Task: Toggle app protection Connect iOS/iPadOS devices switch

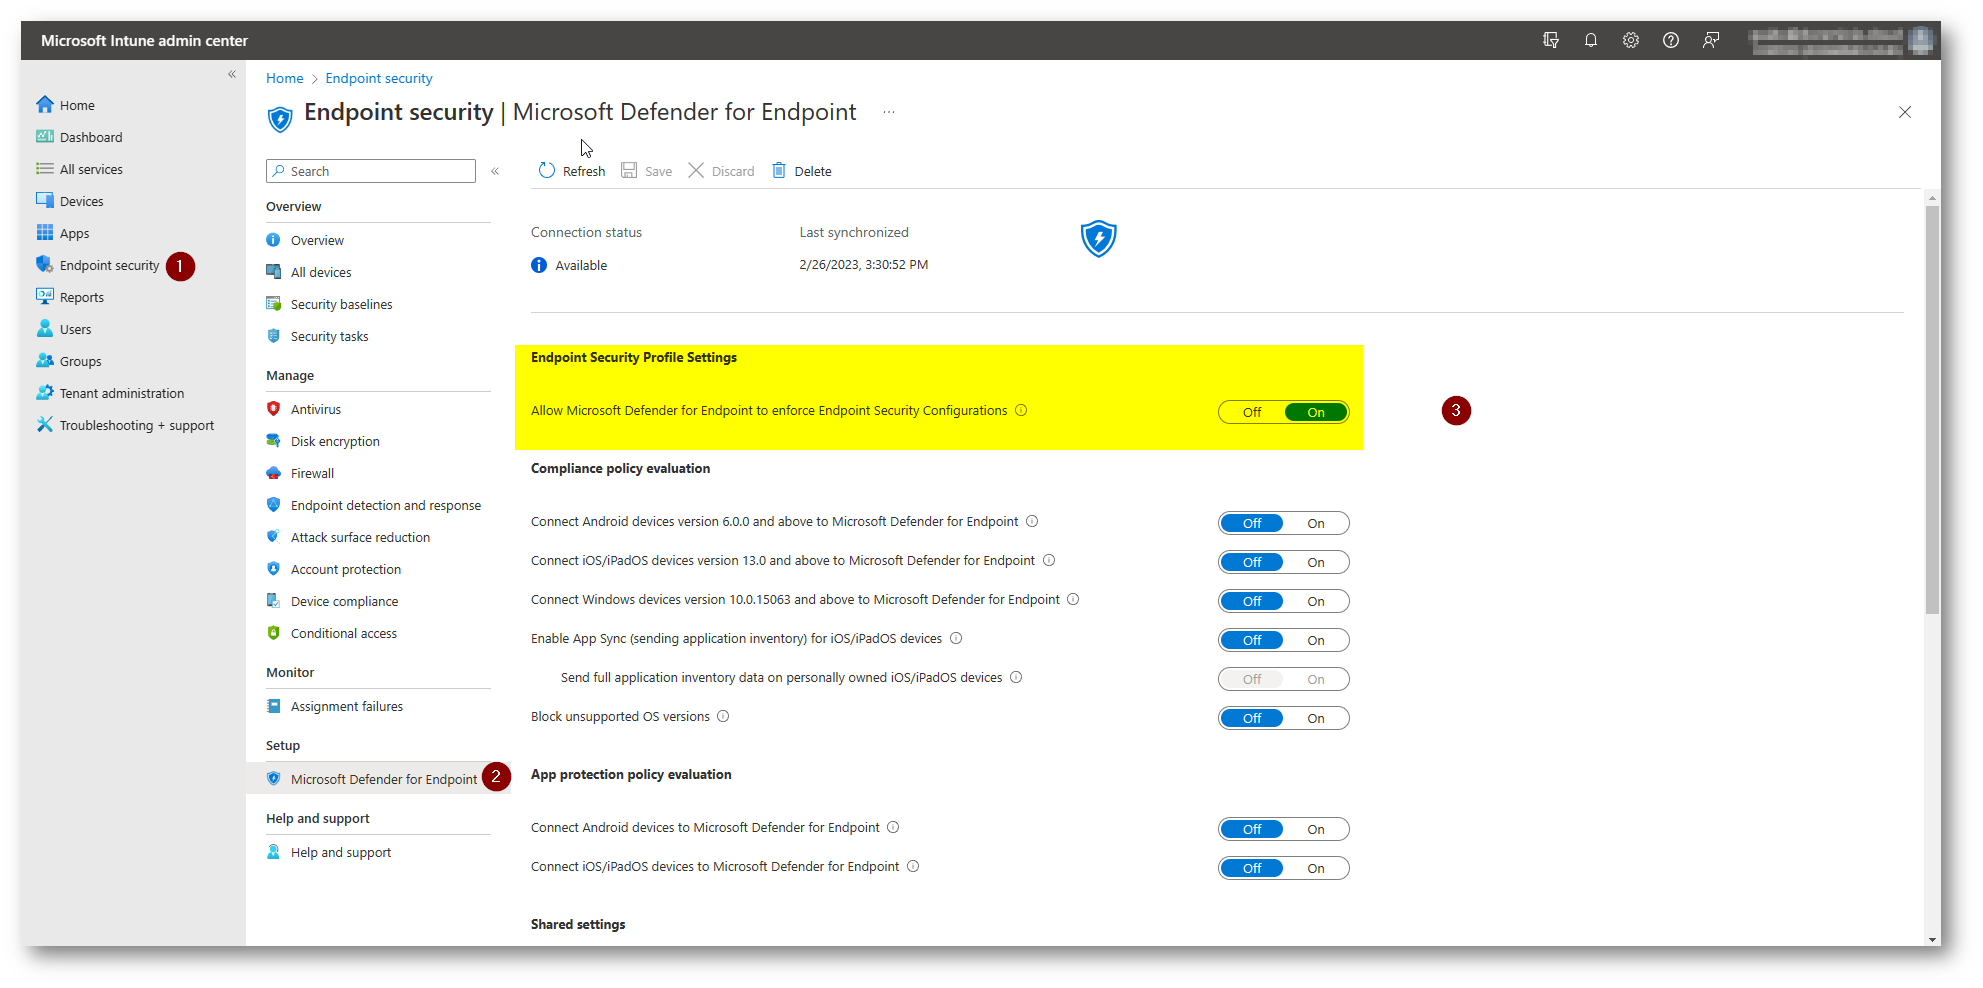Action: pos(1284,868)
